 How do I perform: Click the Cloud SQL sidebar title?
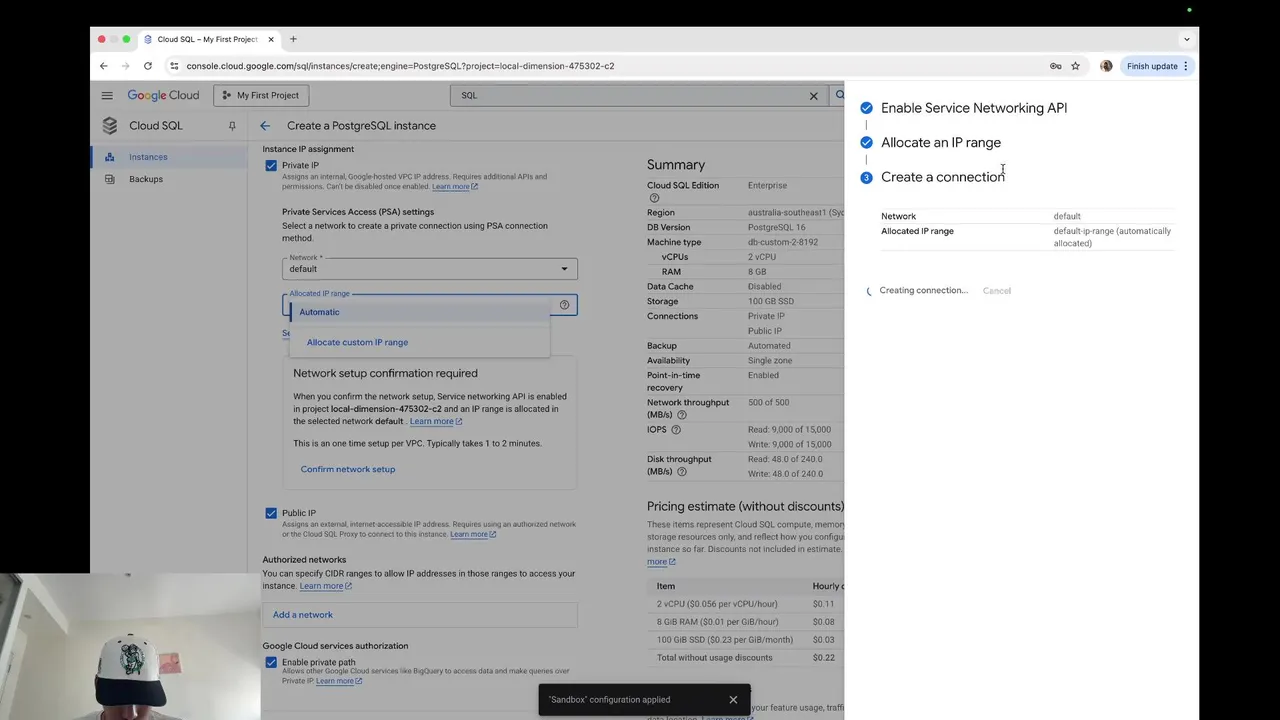point(156,126)
